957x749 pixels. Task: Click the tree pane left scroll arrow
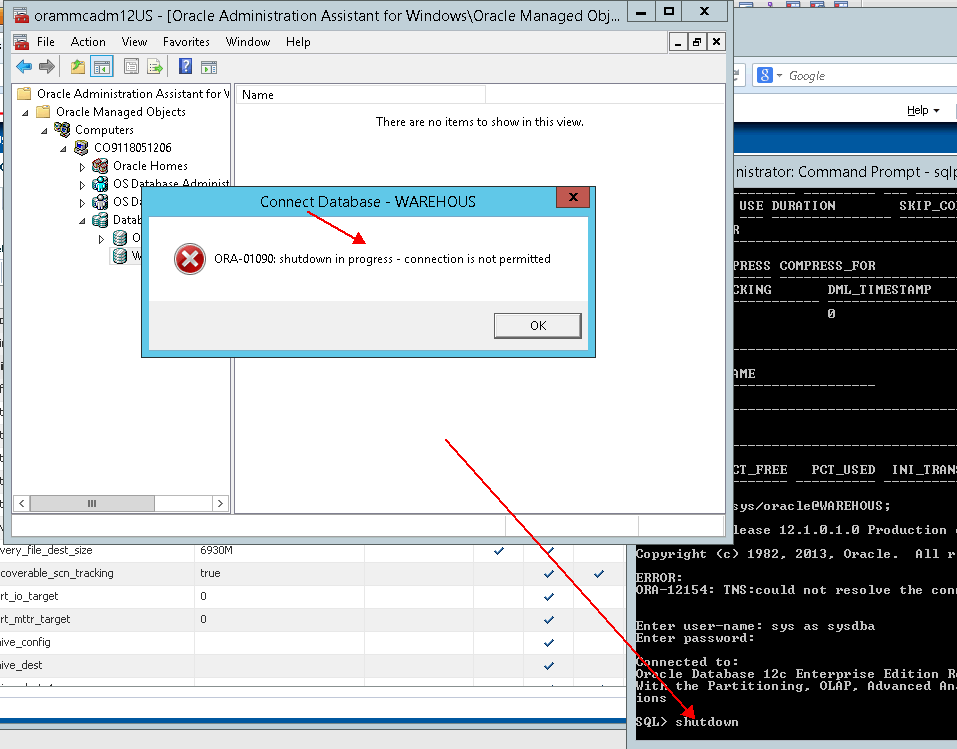[x=21, y=504]
